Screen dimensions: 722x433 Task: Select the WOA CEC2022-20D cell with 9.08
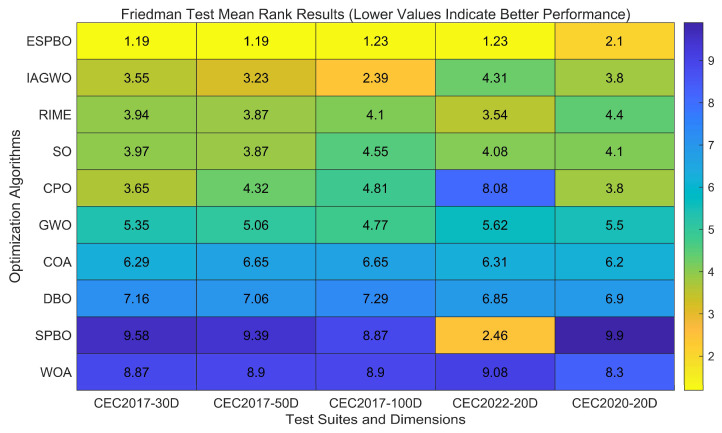click(x=495, y=372)
